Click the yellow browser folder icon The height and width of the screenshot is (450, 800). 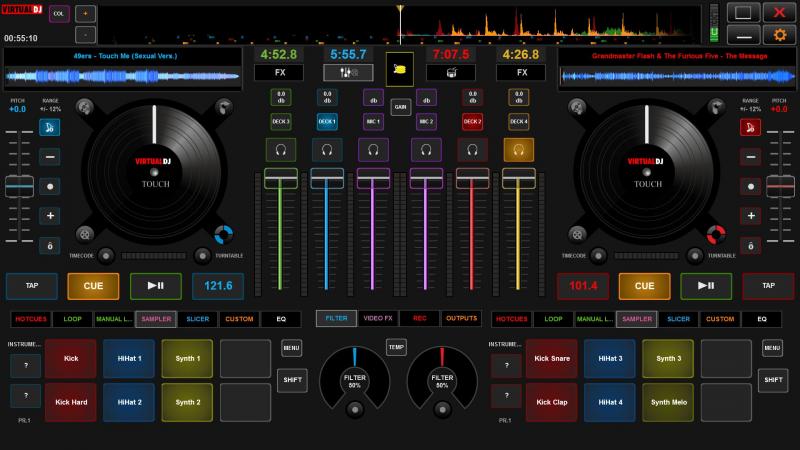click(x=400, y=67)
